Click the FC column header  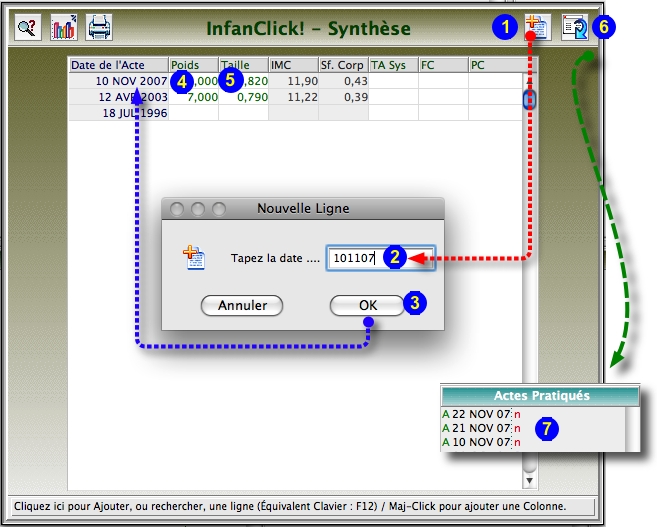(443, 65)
